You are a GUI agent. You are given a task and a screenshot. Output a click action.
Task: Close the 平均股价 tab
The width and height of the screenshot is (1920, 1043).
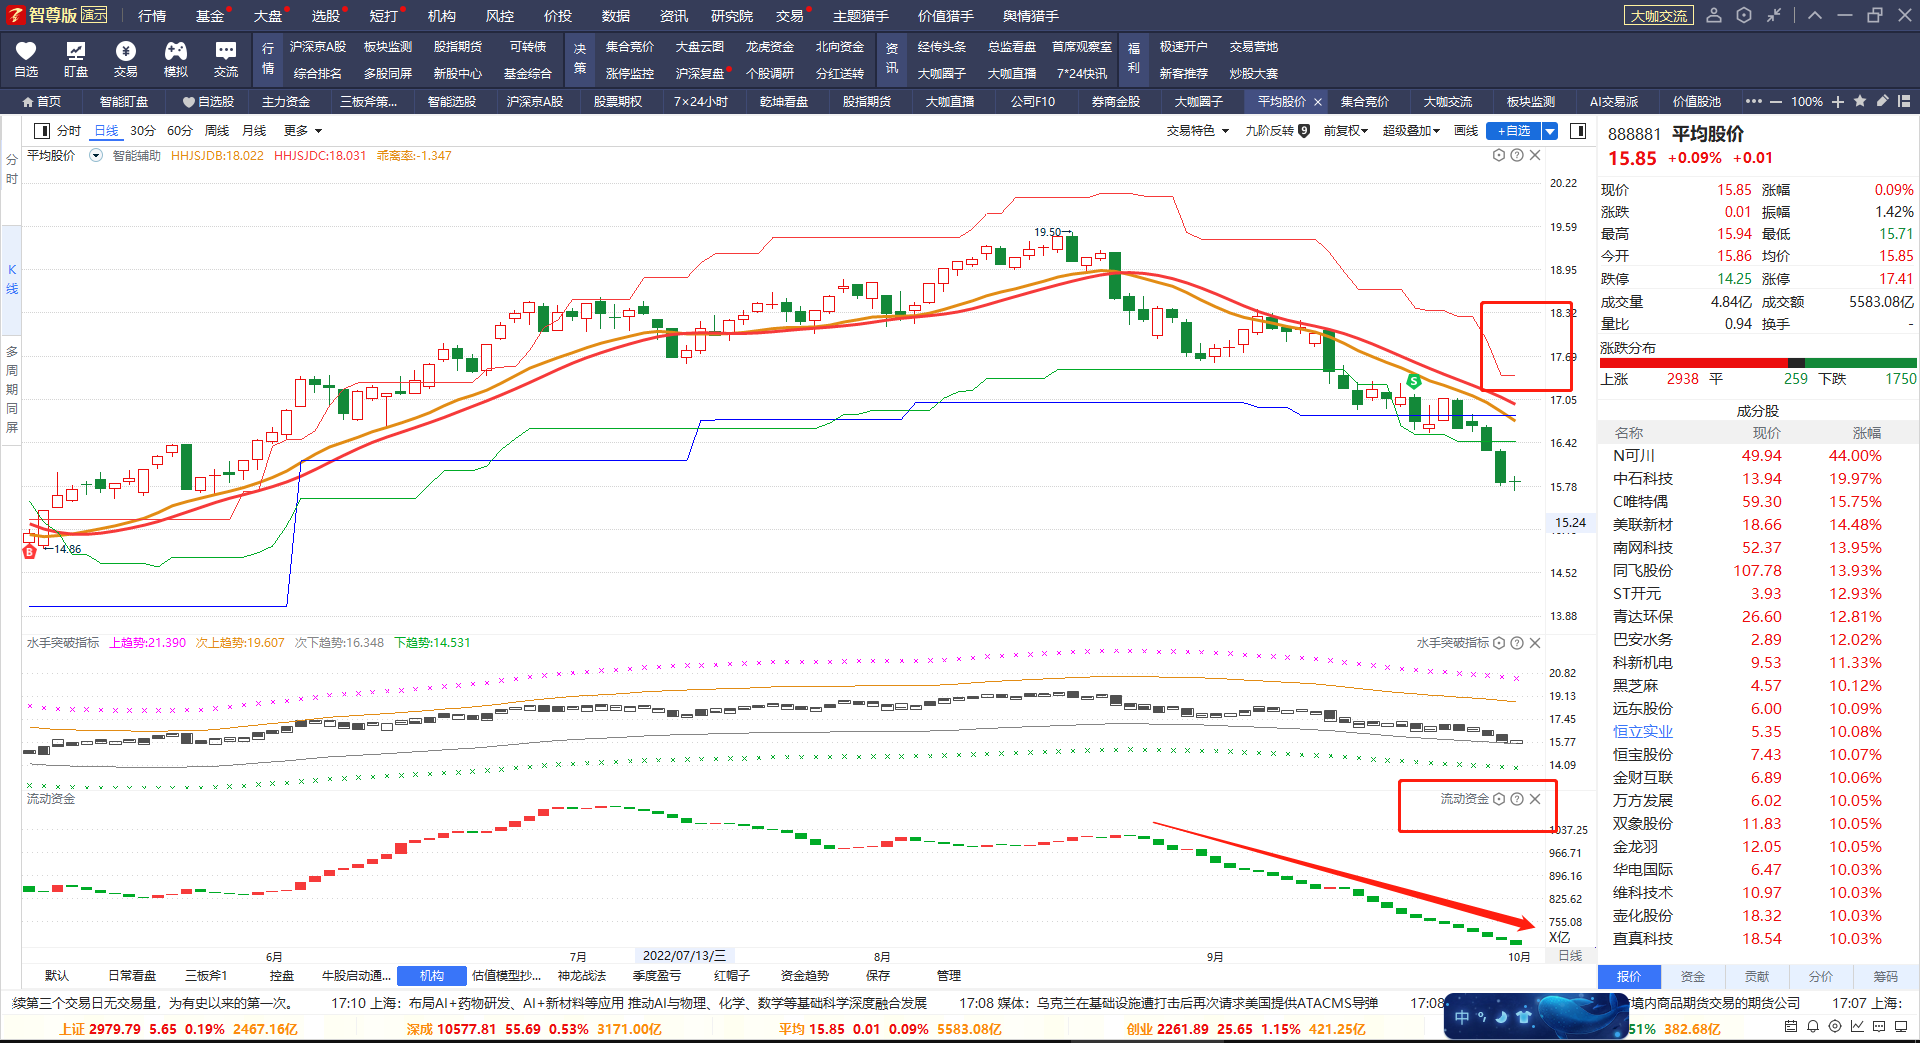1318,102
